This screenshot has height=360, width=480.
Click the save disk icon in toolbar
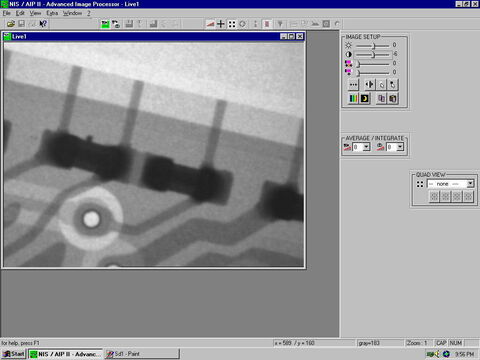[x=21, y=24]
